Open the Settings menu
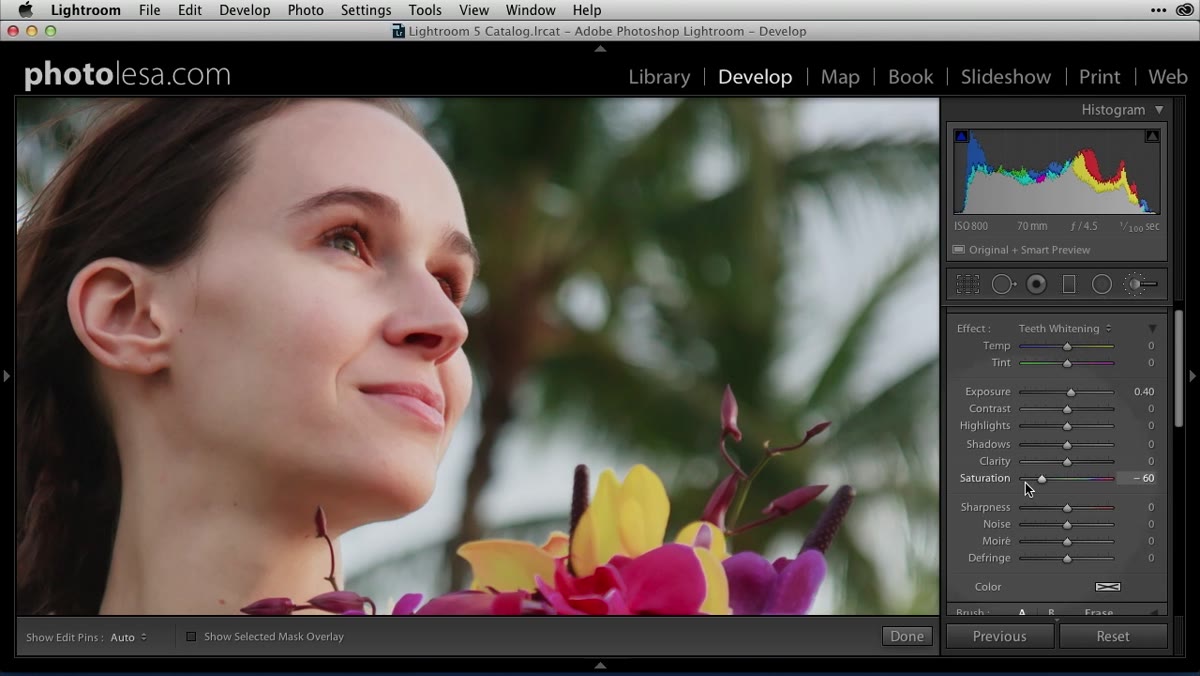 (x=366, y=10)
